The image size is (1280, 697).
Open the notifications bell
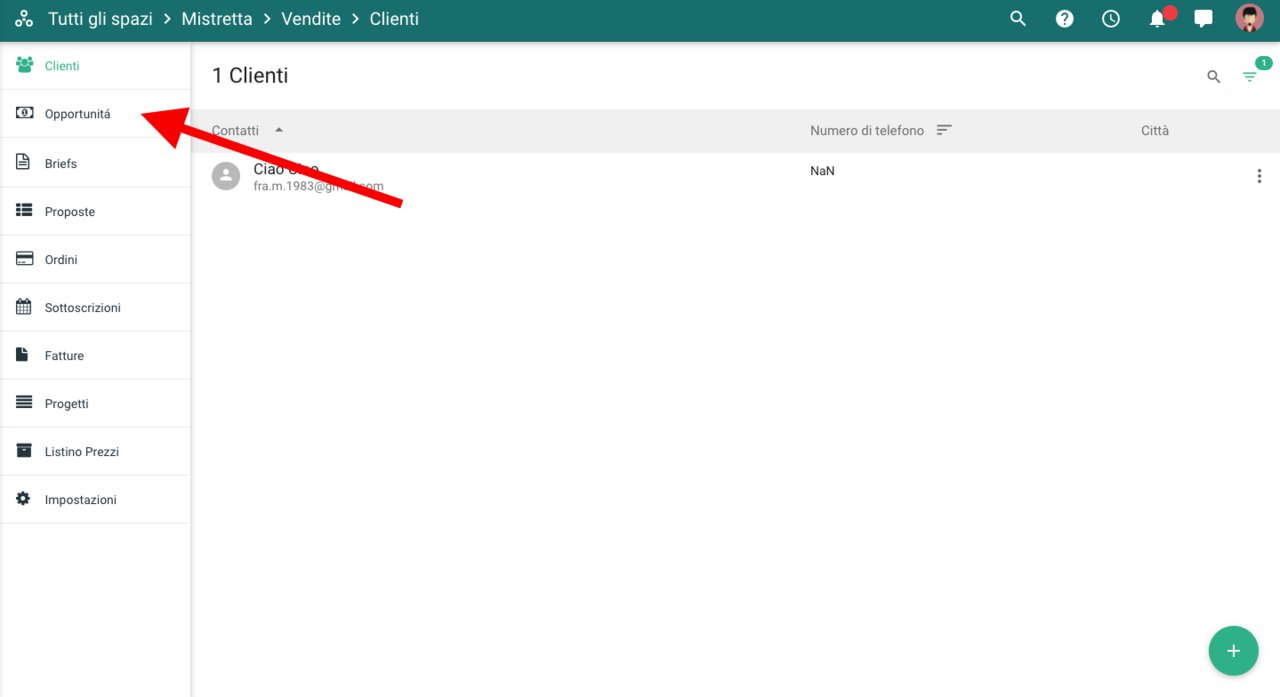pos(1157,19)
